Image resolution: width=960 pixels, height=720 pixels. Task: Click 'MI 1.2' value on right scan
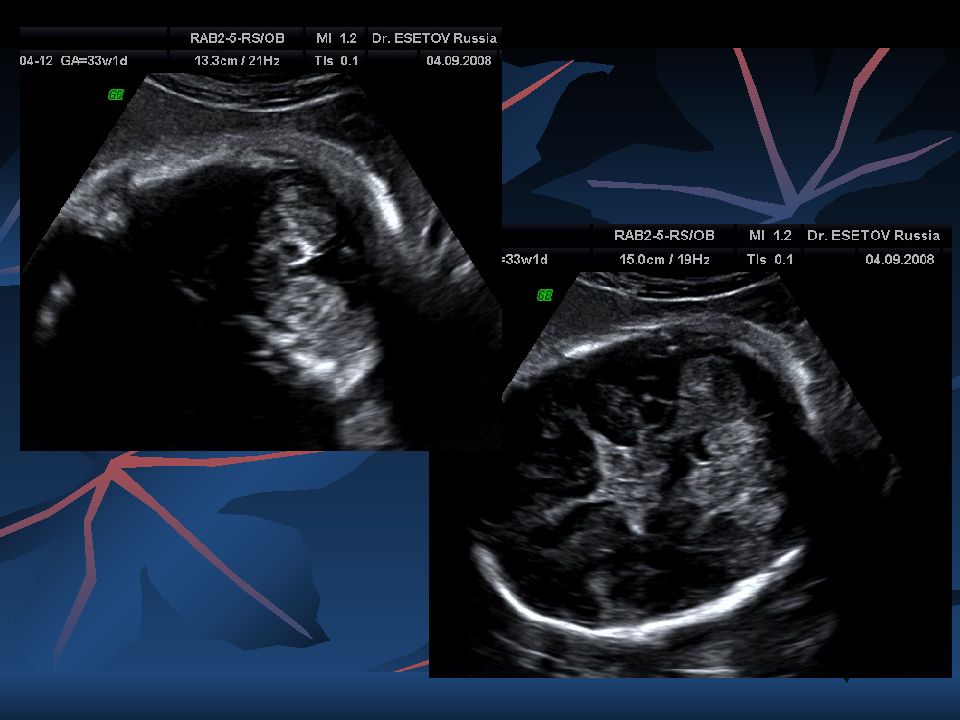click(770, 235)
